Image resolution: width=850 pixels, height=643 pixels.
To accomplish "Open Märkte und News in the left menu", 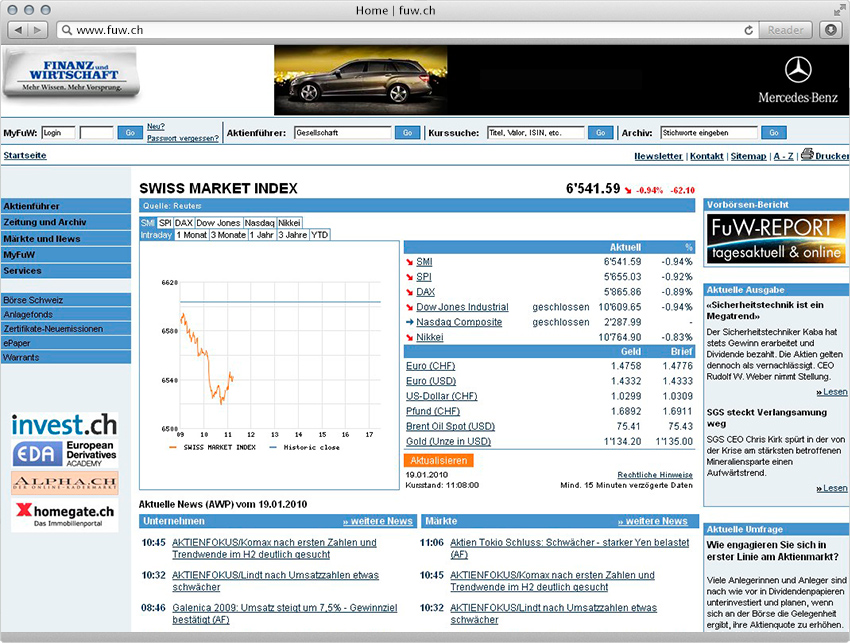I will 66,239.
